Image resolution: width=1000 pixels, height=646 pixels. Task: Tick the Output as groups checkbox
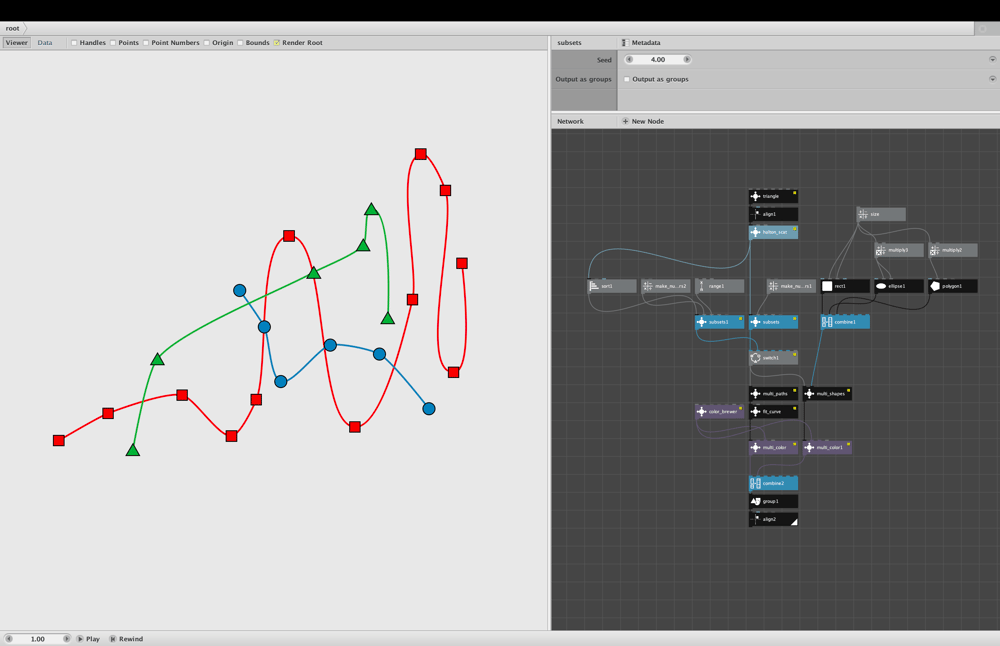pos(627,79)
